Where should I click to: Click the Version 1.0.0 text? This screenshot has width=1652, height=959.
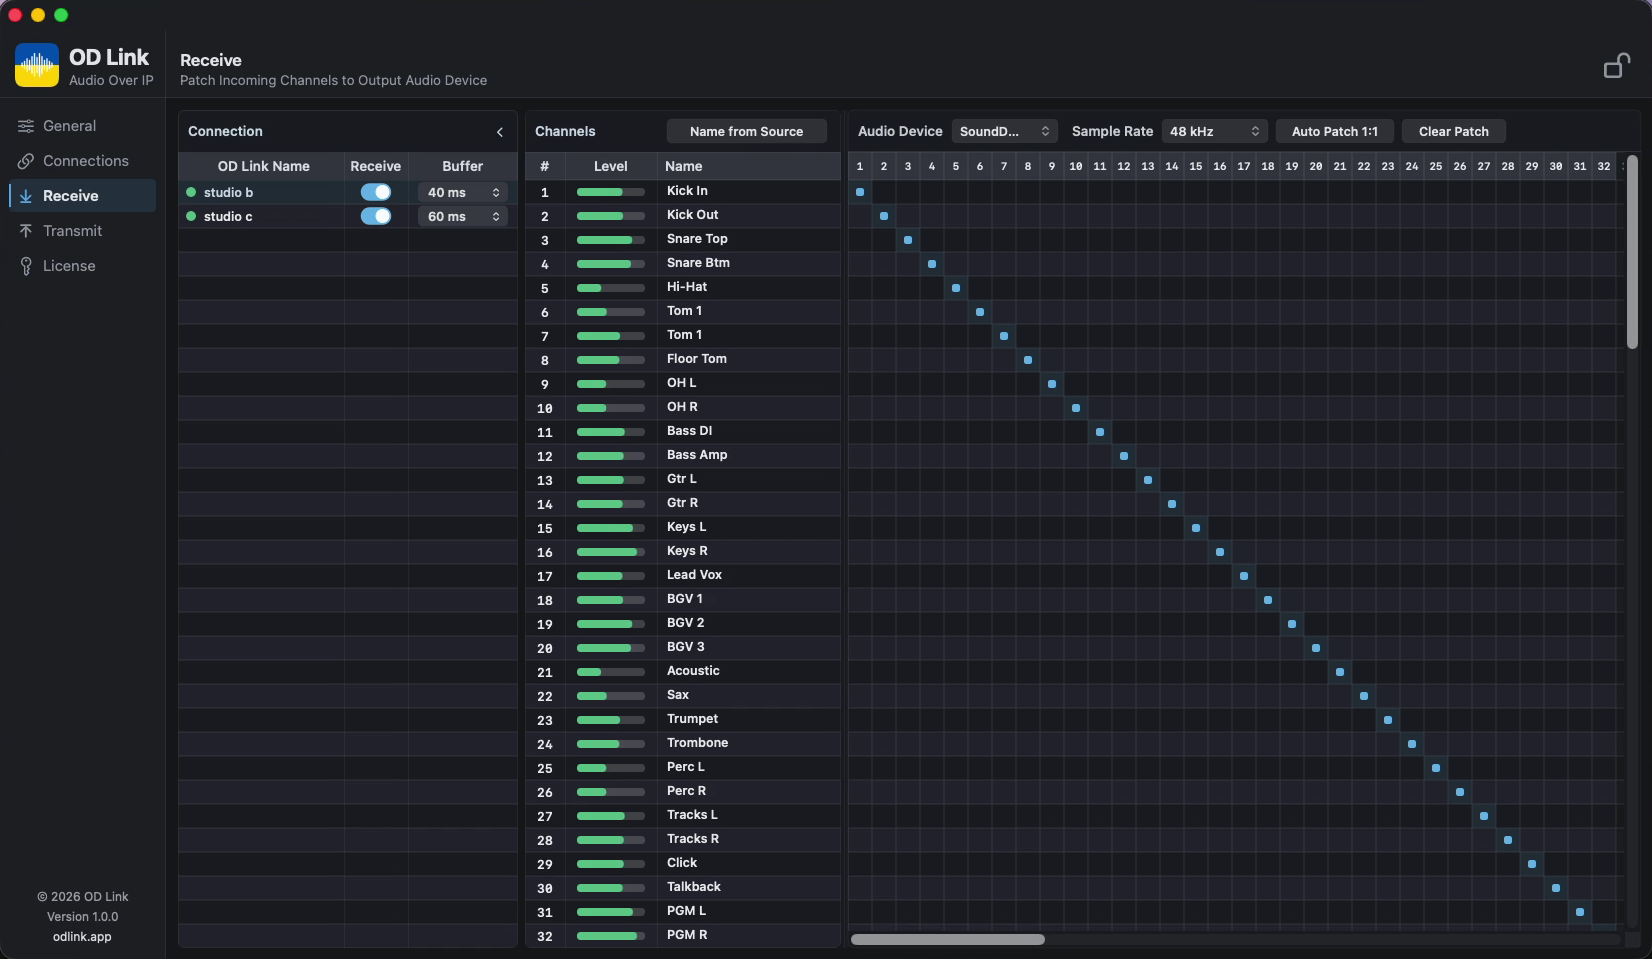pyautogui.click(x=82, y=917)
